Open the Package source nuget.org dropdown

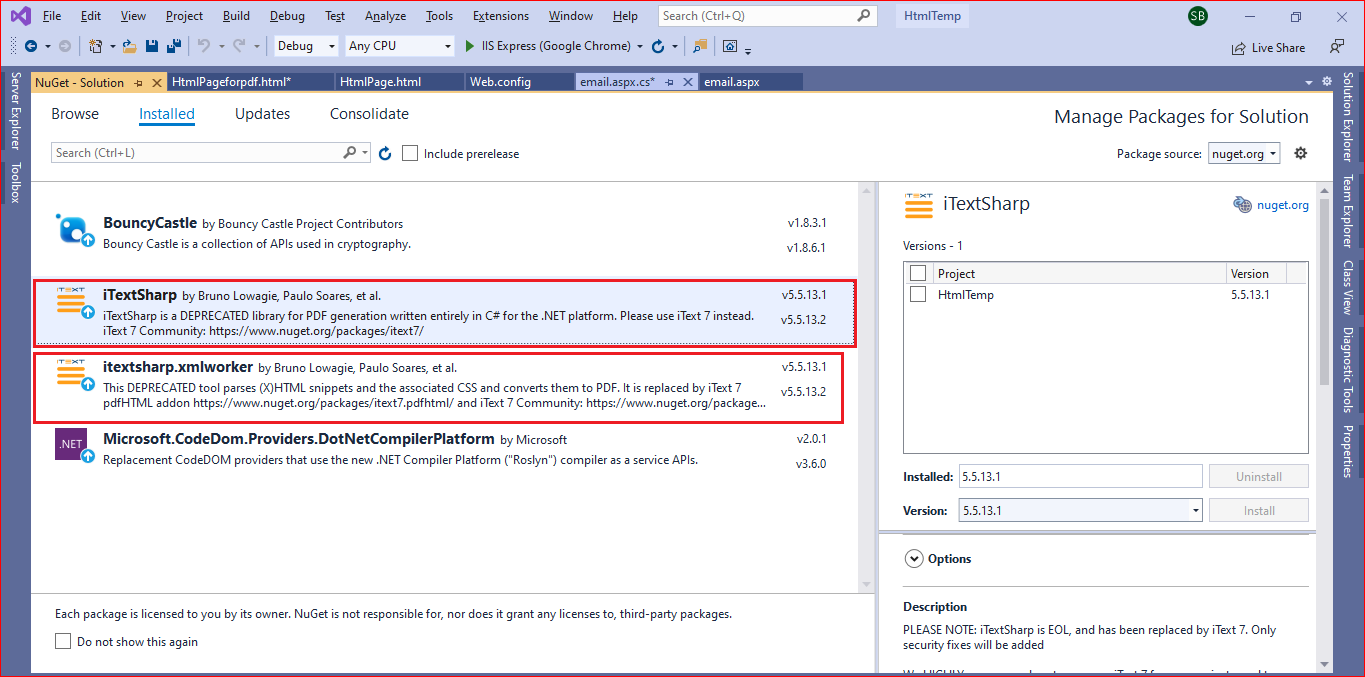pyautogui.click(x=1244, y=153)
